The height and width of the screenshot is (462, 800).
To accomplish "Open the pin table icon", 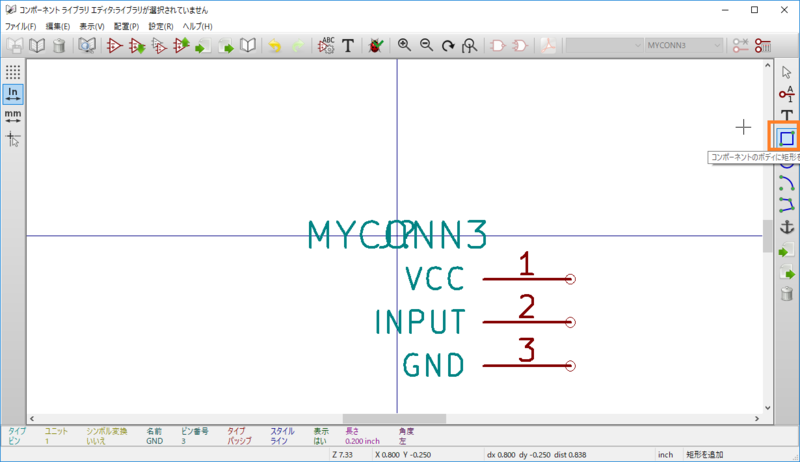I will [x=763, y=46].
